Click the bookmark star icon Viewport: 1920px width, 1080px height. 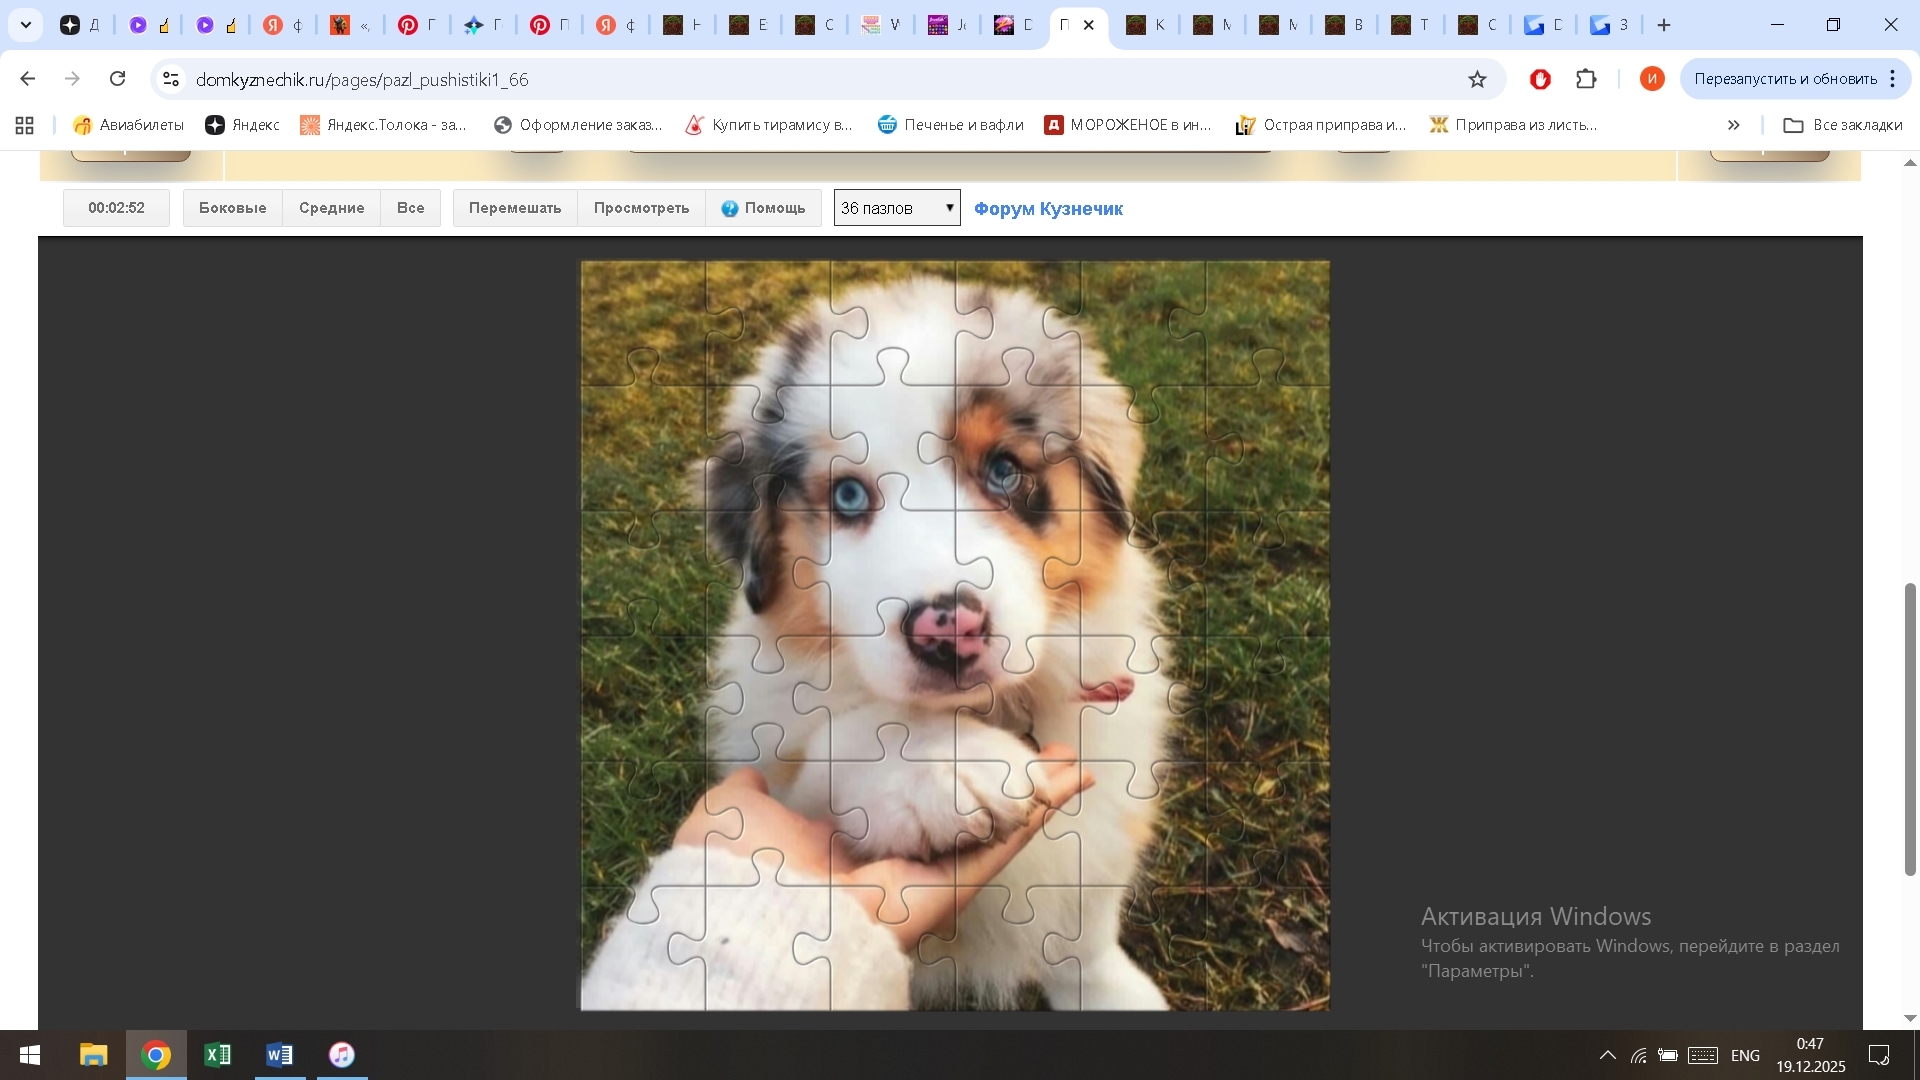click(x=1477, y=80)
